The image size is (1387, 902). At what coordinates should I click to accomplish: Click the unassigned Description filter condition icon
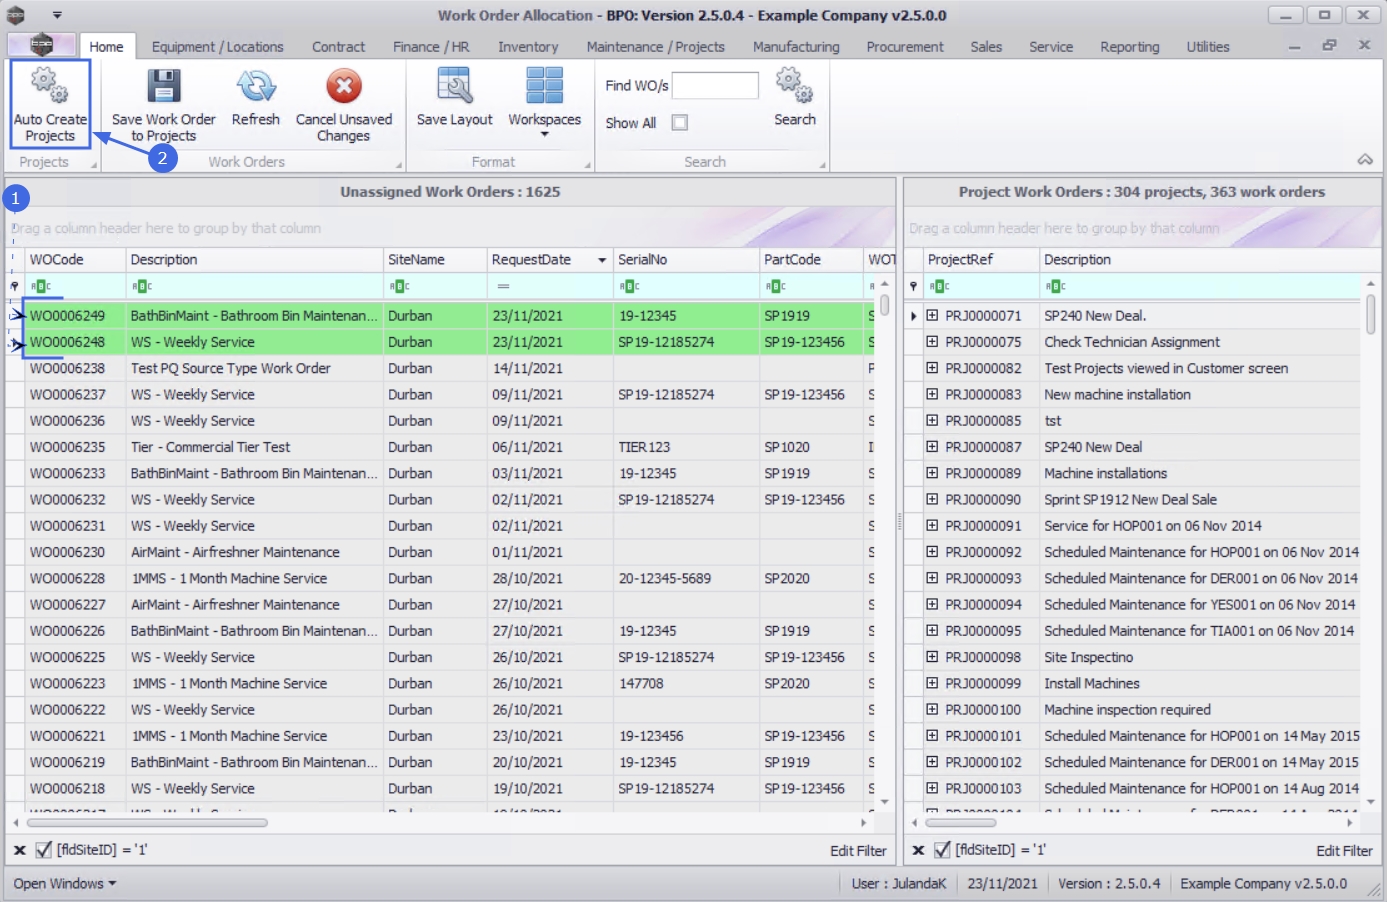tap(142, 286)
